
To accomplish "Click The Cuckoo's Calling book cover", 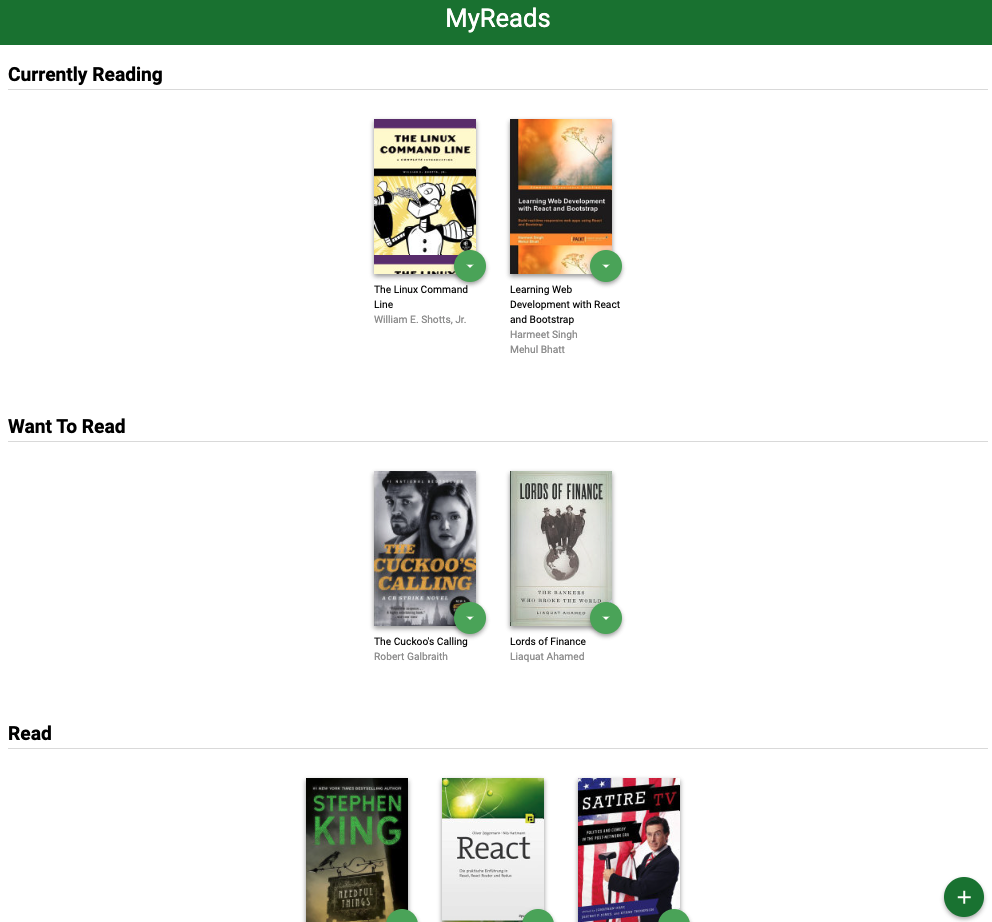I will 425,549.
